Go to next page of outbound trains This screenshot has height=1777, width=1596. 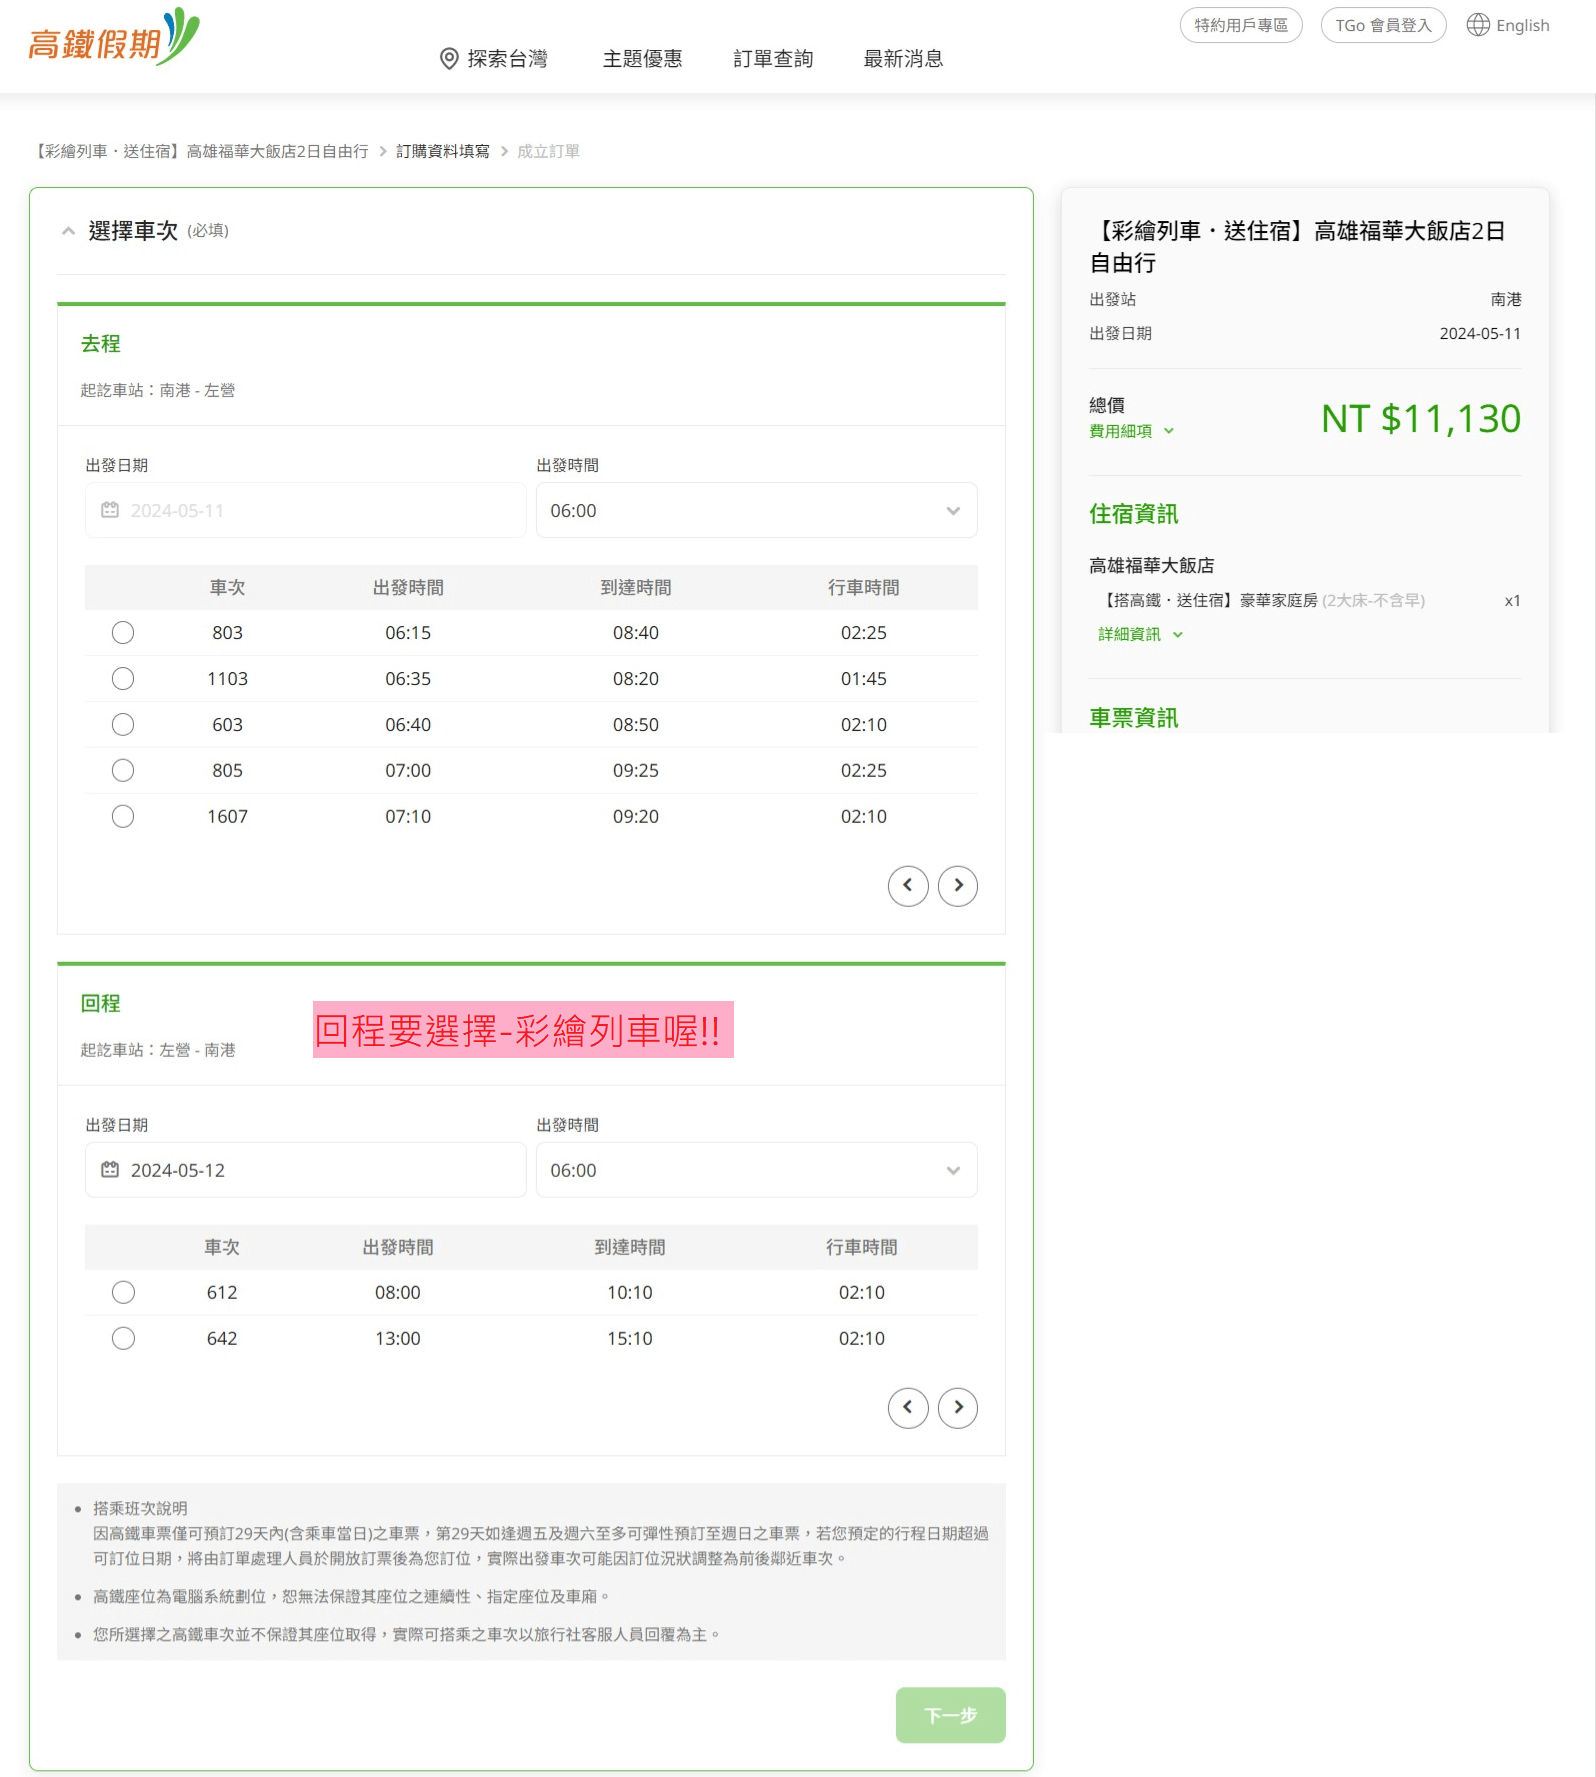click(958, 885)
